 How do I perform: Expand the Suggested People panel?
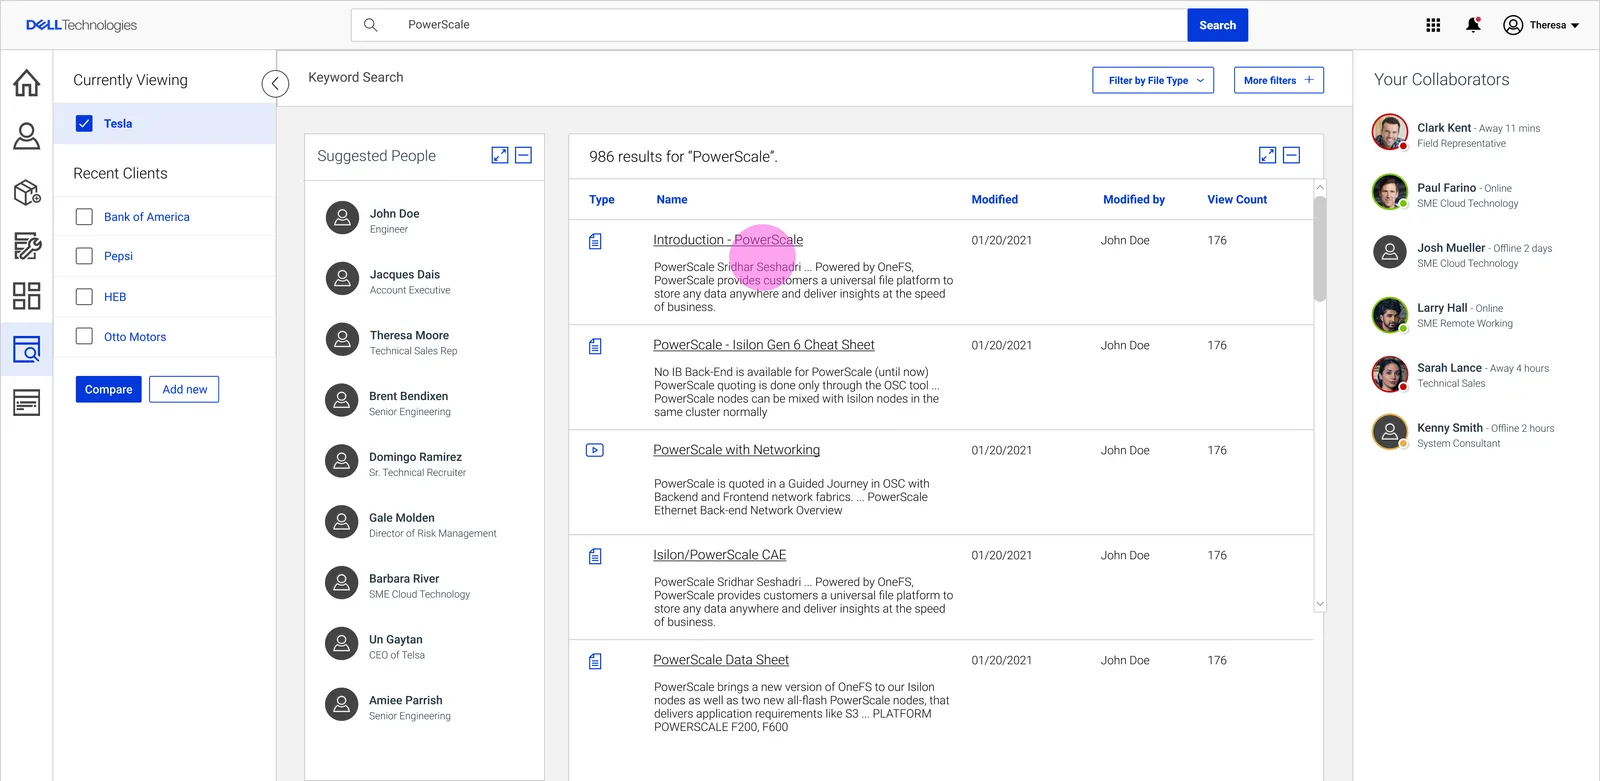(x=500, y=155)
